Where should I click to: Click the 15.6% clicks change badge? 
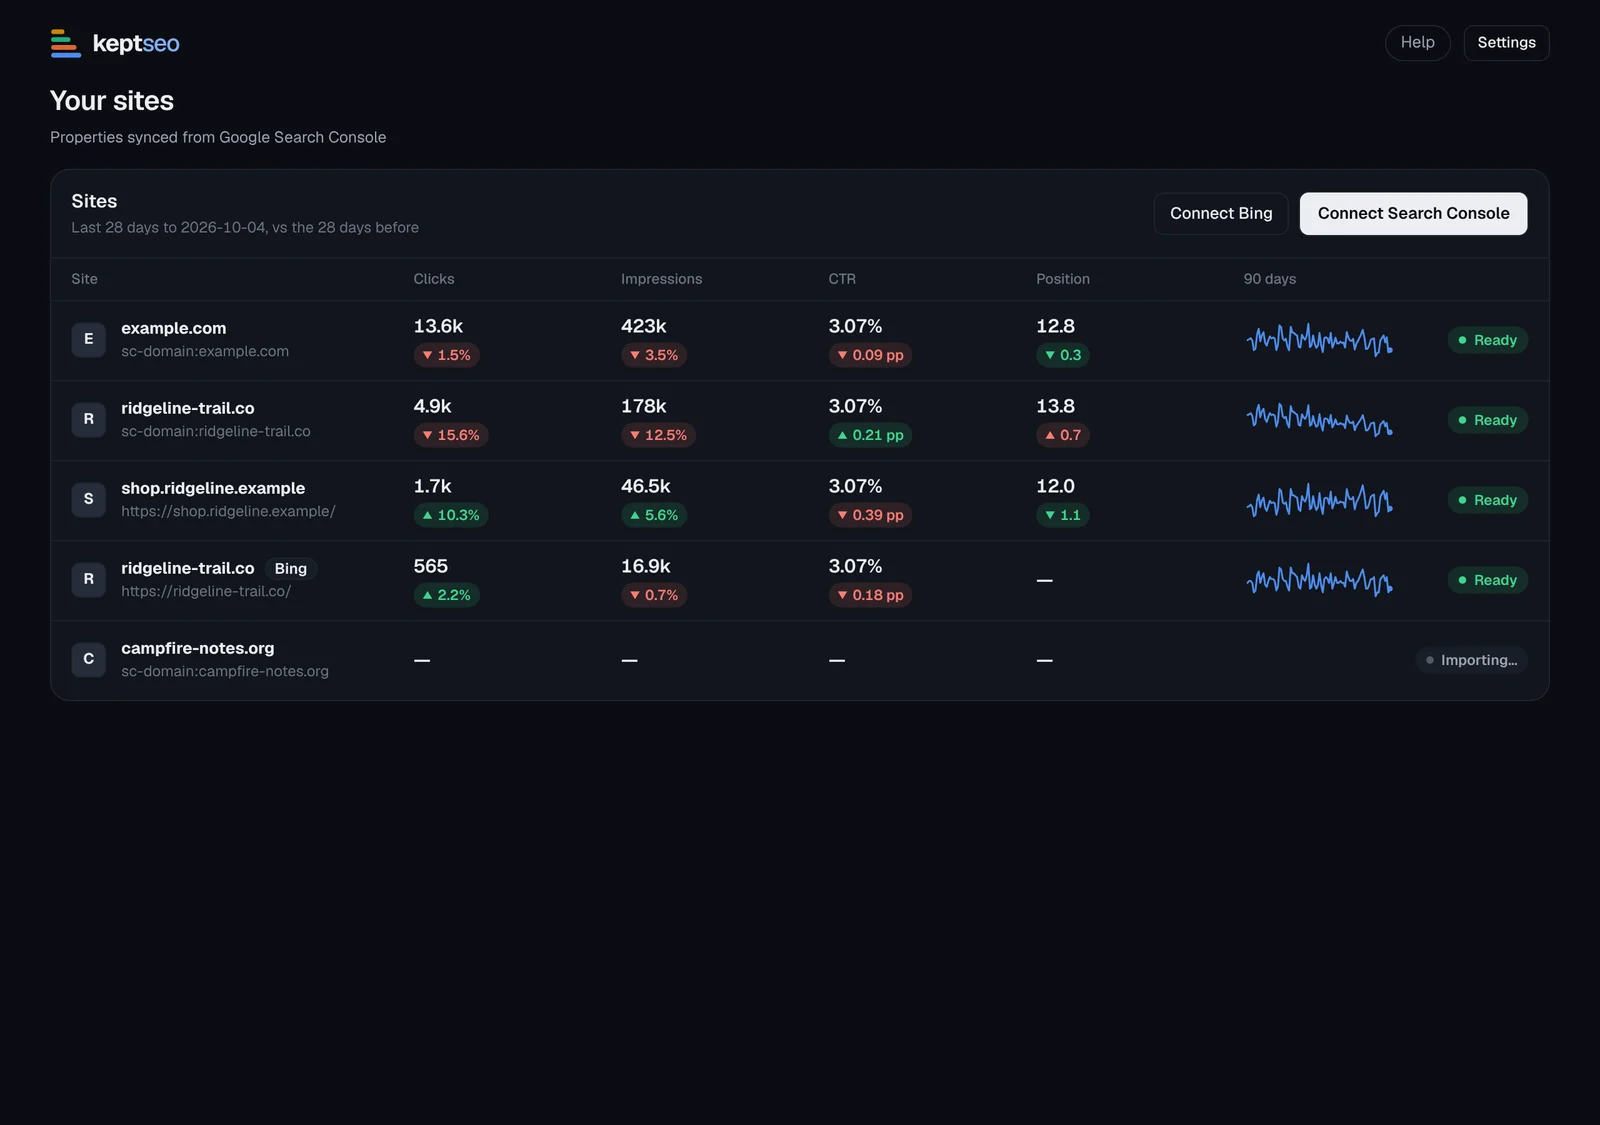pos(450,435)
